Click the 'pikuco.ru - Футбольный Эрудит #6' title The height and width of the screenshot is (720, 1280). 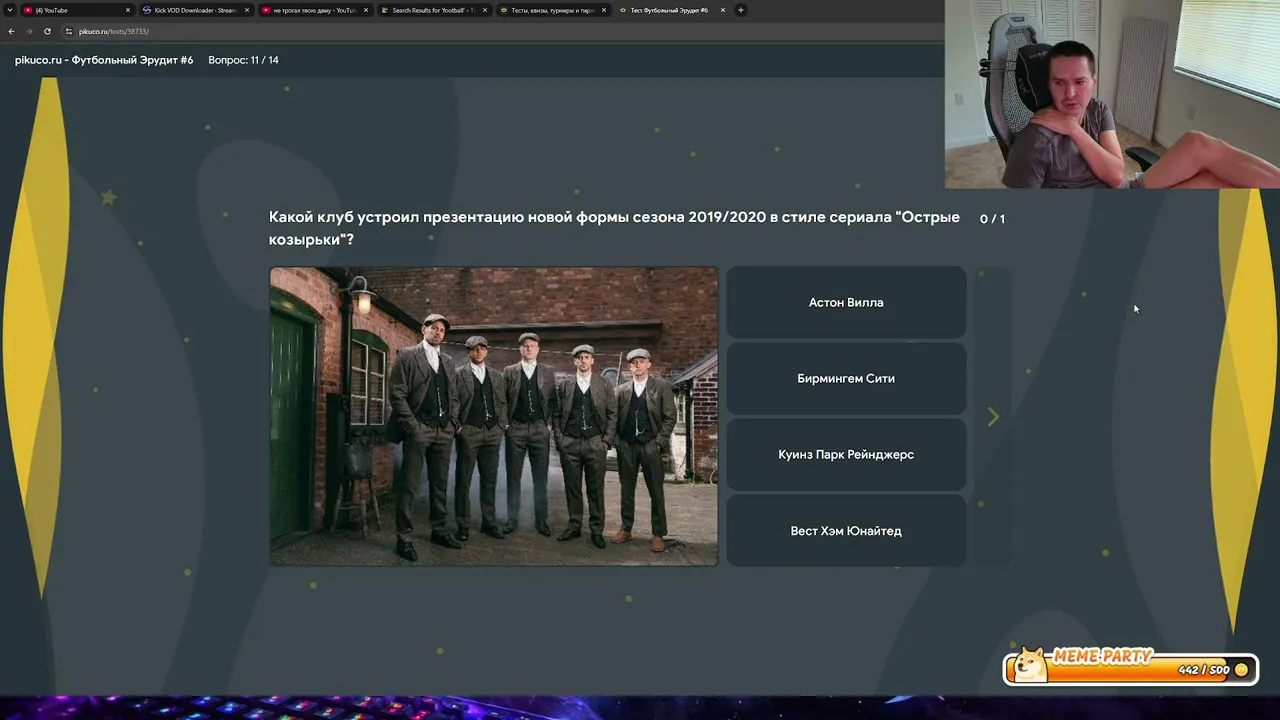pyautogui.click(x=104, y=60)
